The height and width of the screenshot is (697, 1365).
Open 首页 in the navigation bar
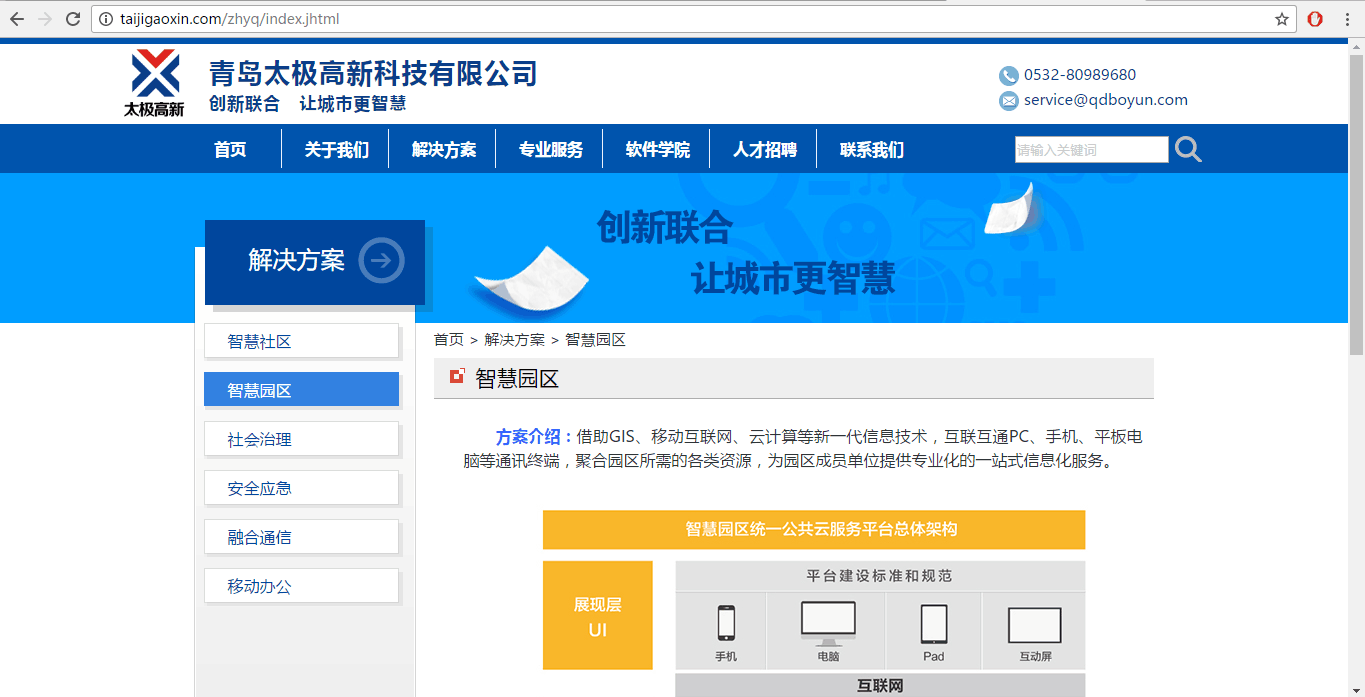(x=230, y=150)
